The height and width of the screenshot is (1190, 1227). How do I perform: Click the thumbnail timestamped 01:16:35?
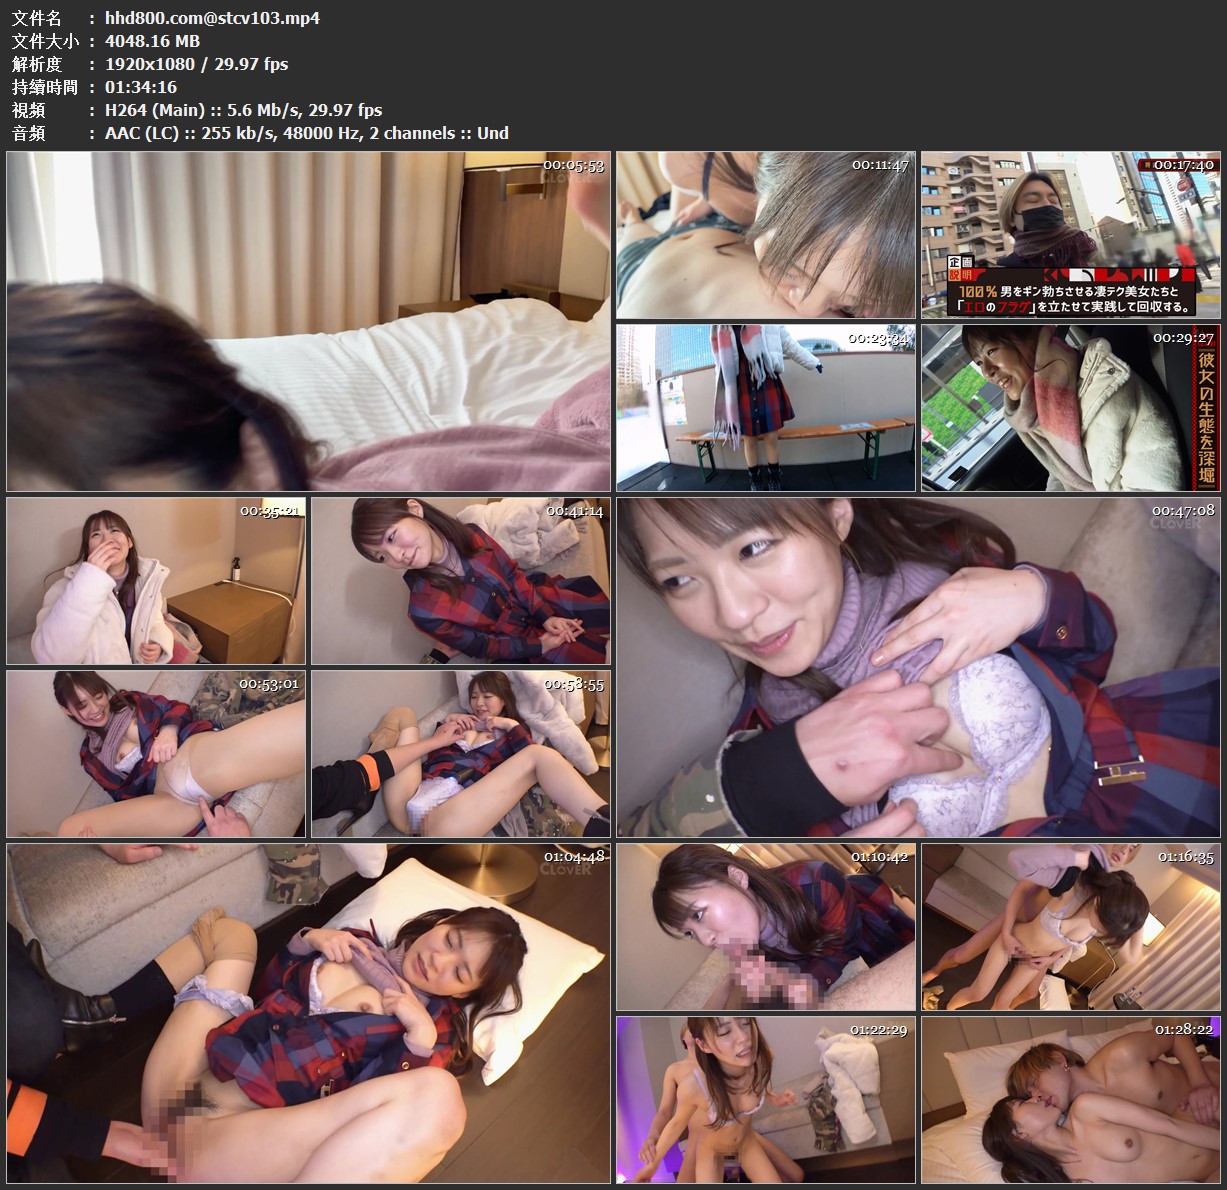[x=1069, y=927]
